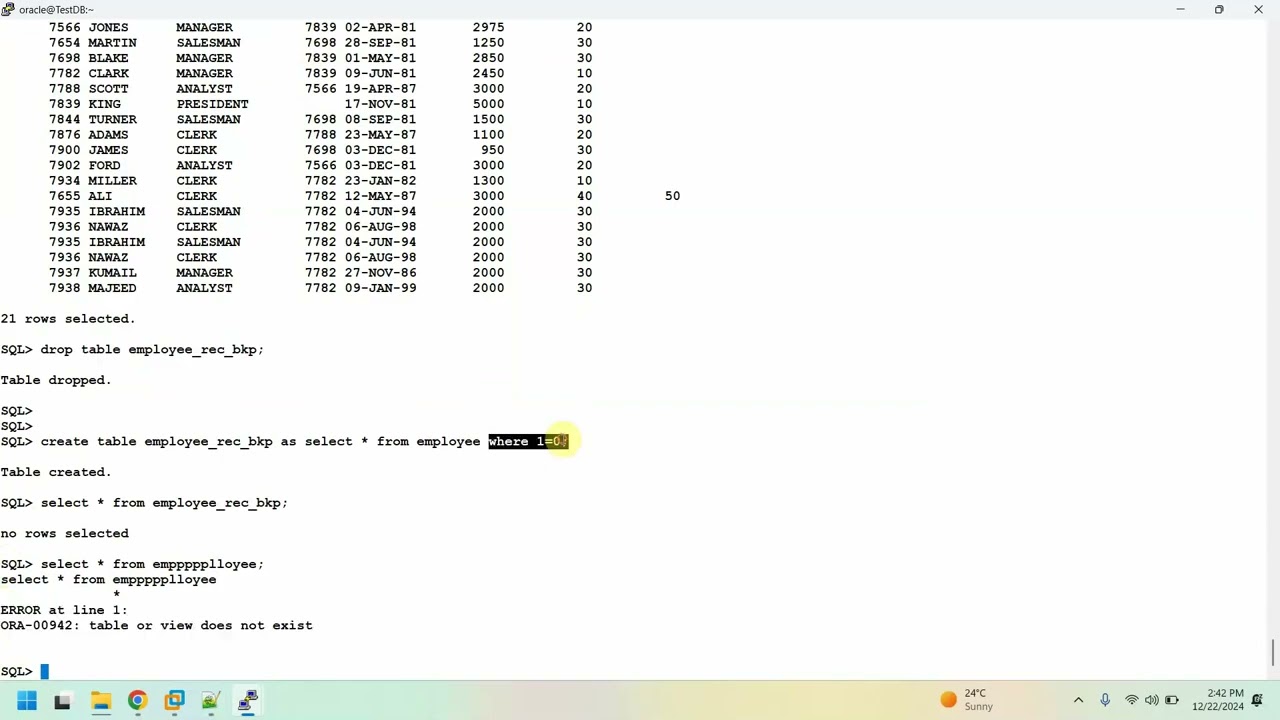Click the microphone icon in the system tray
The width and height of the screenshot is (1280, 720).
click(x=1105, y=700)
